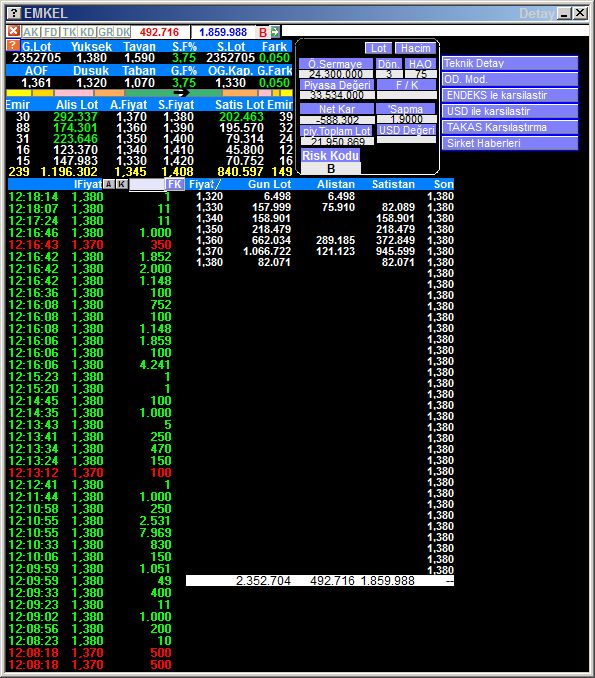Click the small K filter button
The width and height of the screenshot is (595, 678).
pyautogui.click(x=122, y=184)
